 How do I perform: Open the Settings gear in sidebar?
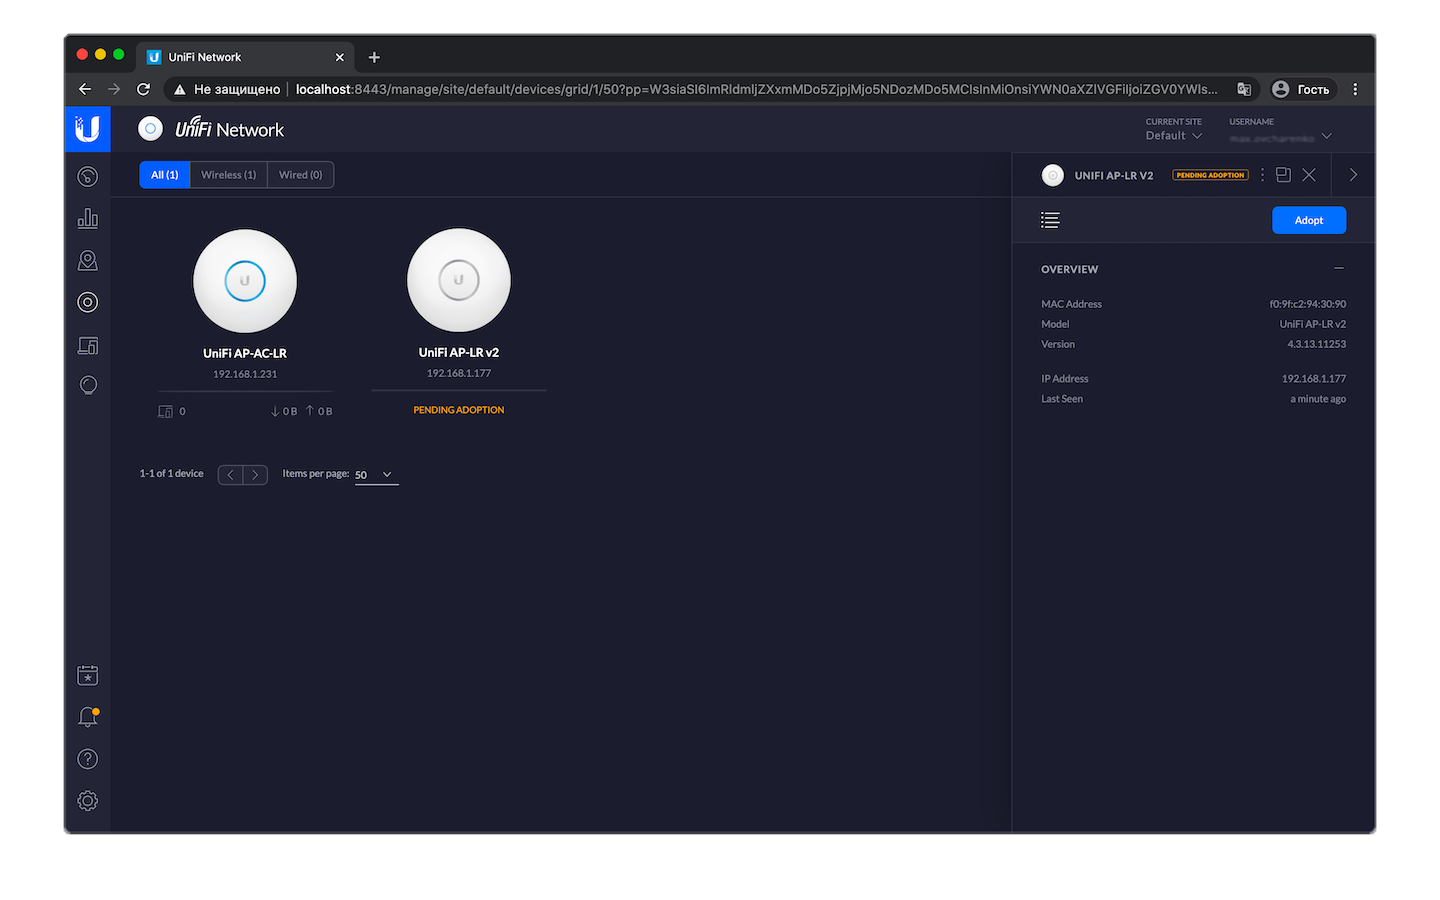(x=88, y=801)
